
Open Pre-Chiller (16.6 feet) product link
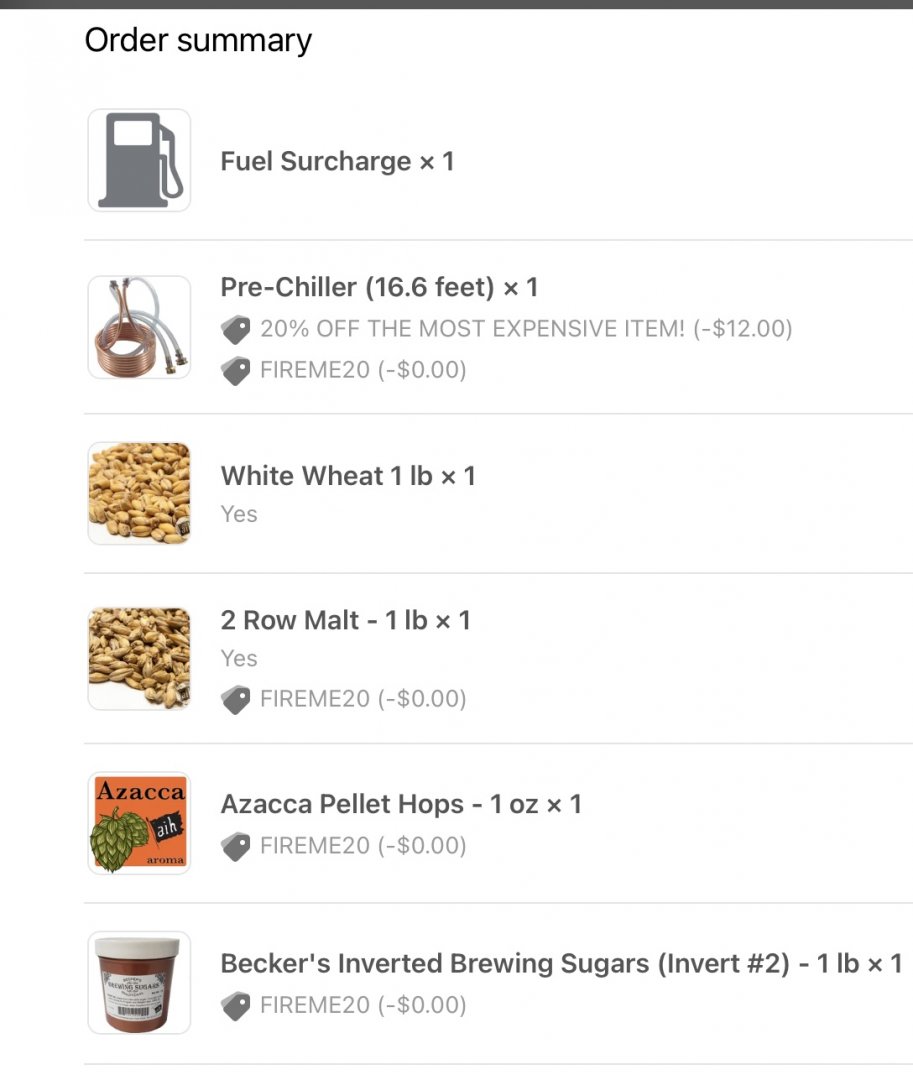click(x=379, y=288)
